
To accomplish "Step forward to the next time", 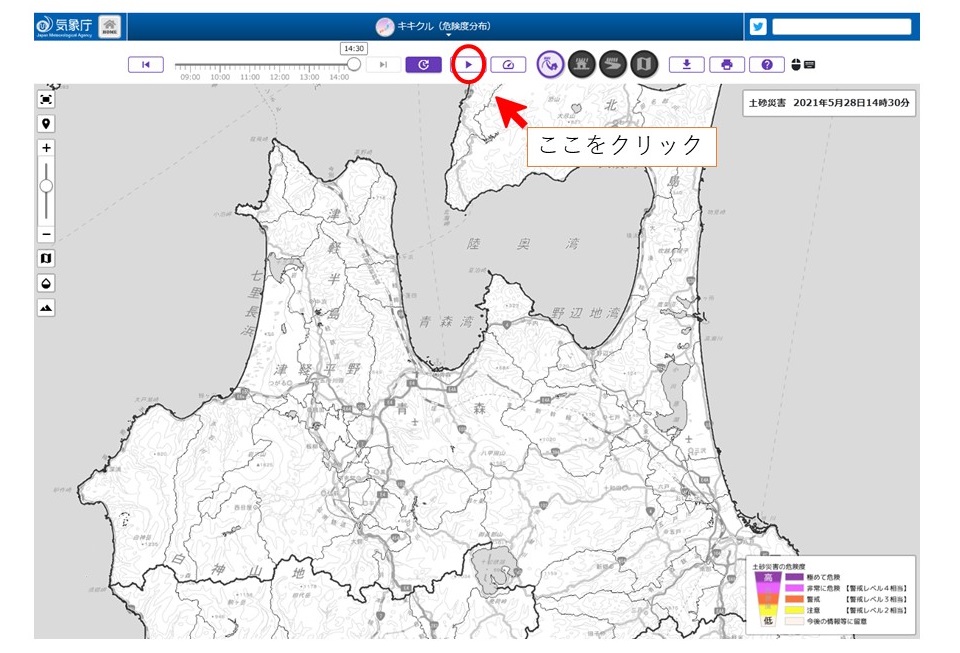I will pyautogui.click(x=383, y=64).
